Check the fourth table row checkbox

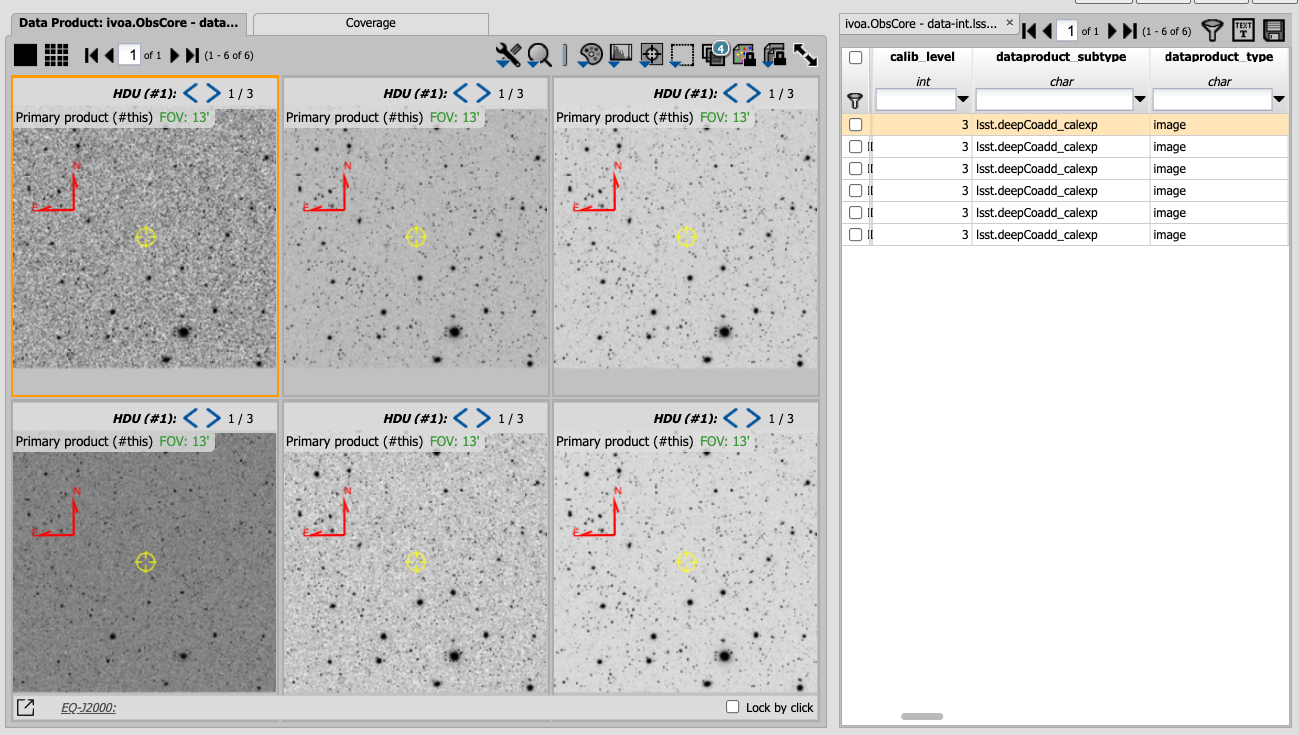(855, 191)
